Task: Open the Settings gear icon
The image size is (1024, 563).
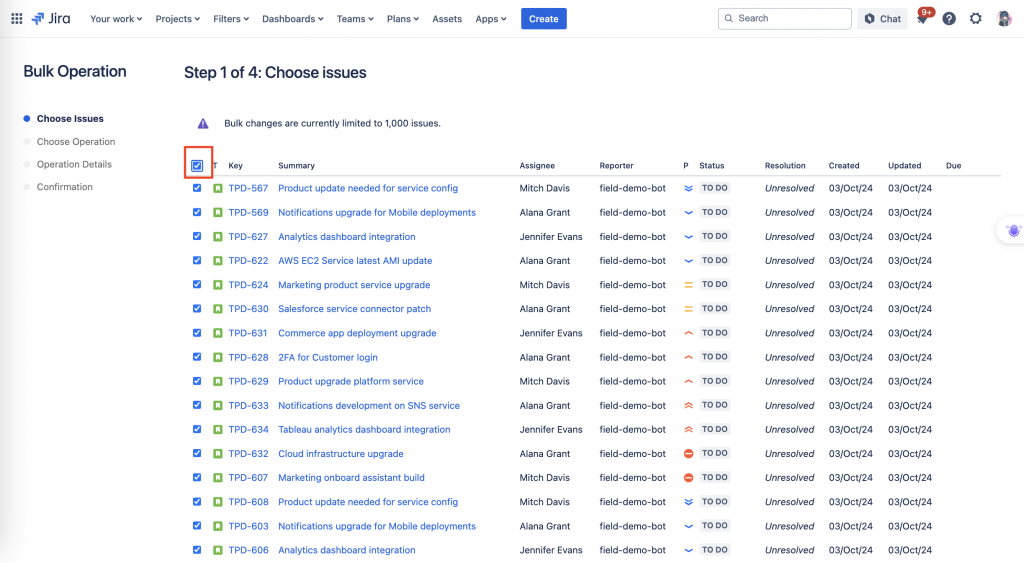Action: click(976, 19)
